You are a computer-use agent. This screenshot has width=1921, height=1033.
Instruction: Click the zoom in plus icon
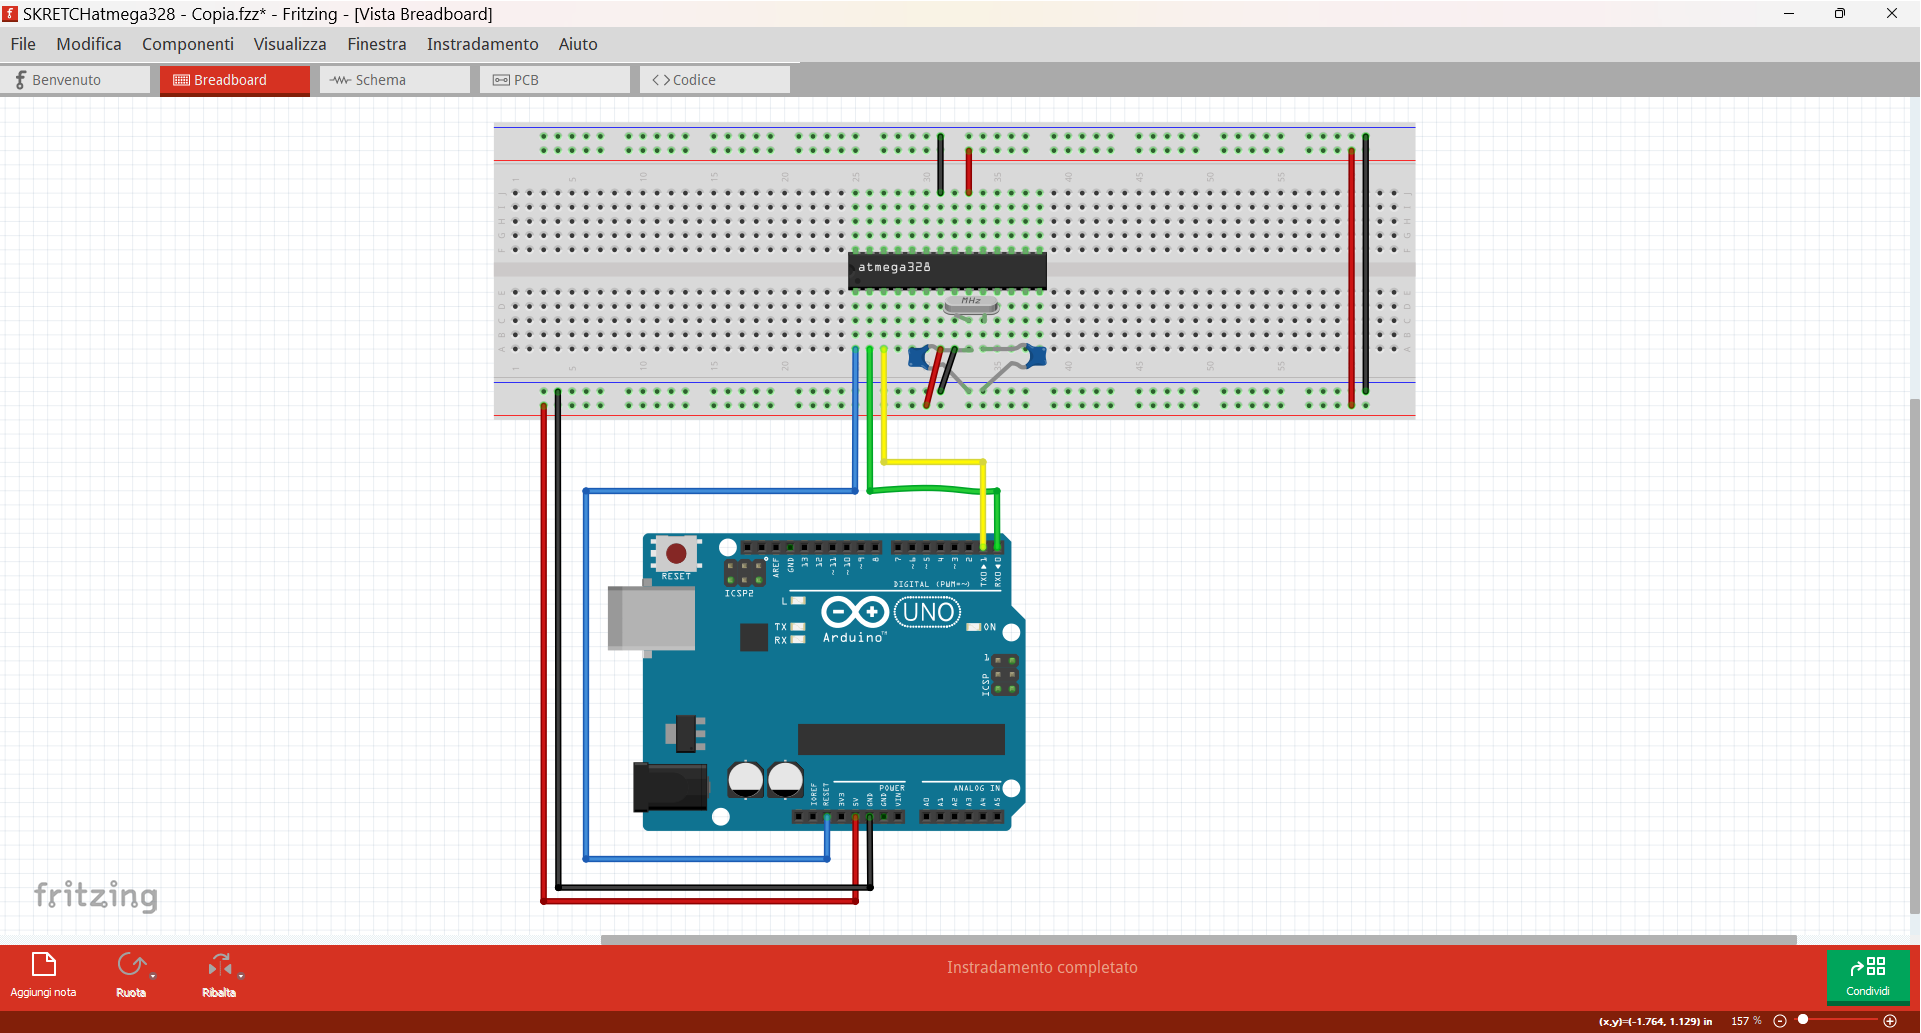coord(1890,1021)
